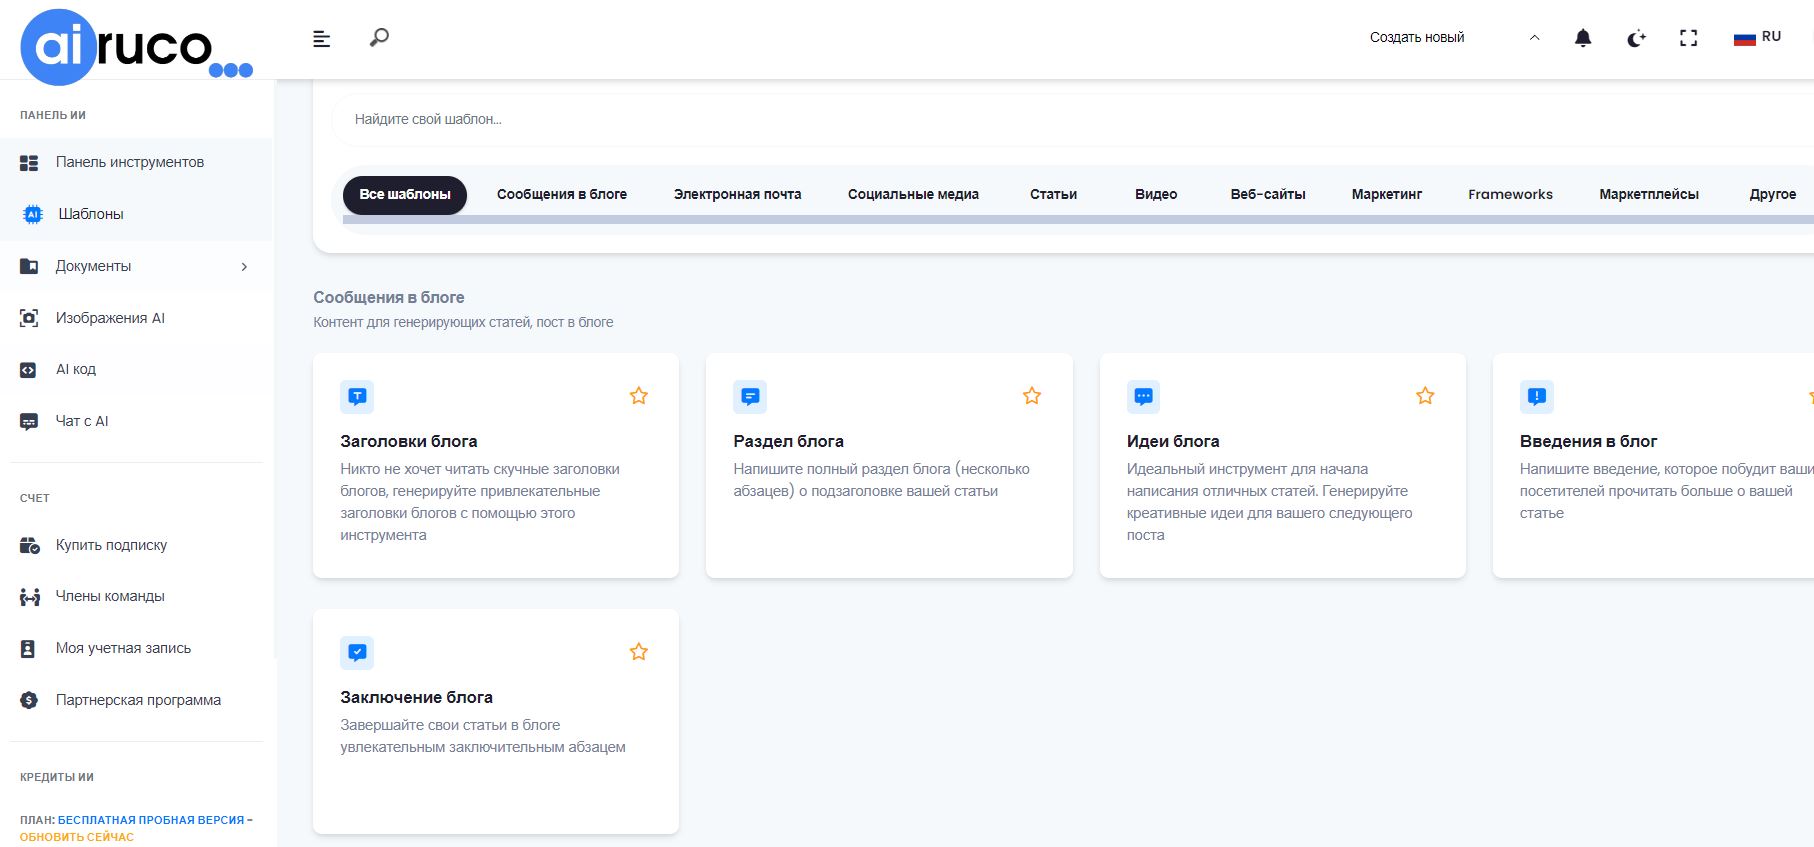Viewport: 1814px width, 847px height.
Task: Switch to Электронная почта tab
Action: click(738, 194)
